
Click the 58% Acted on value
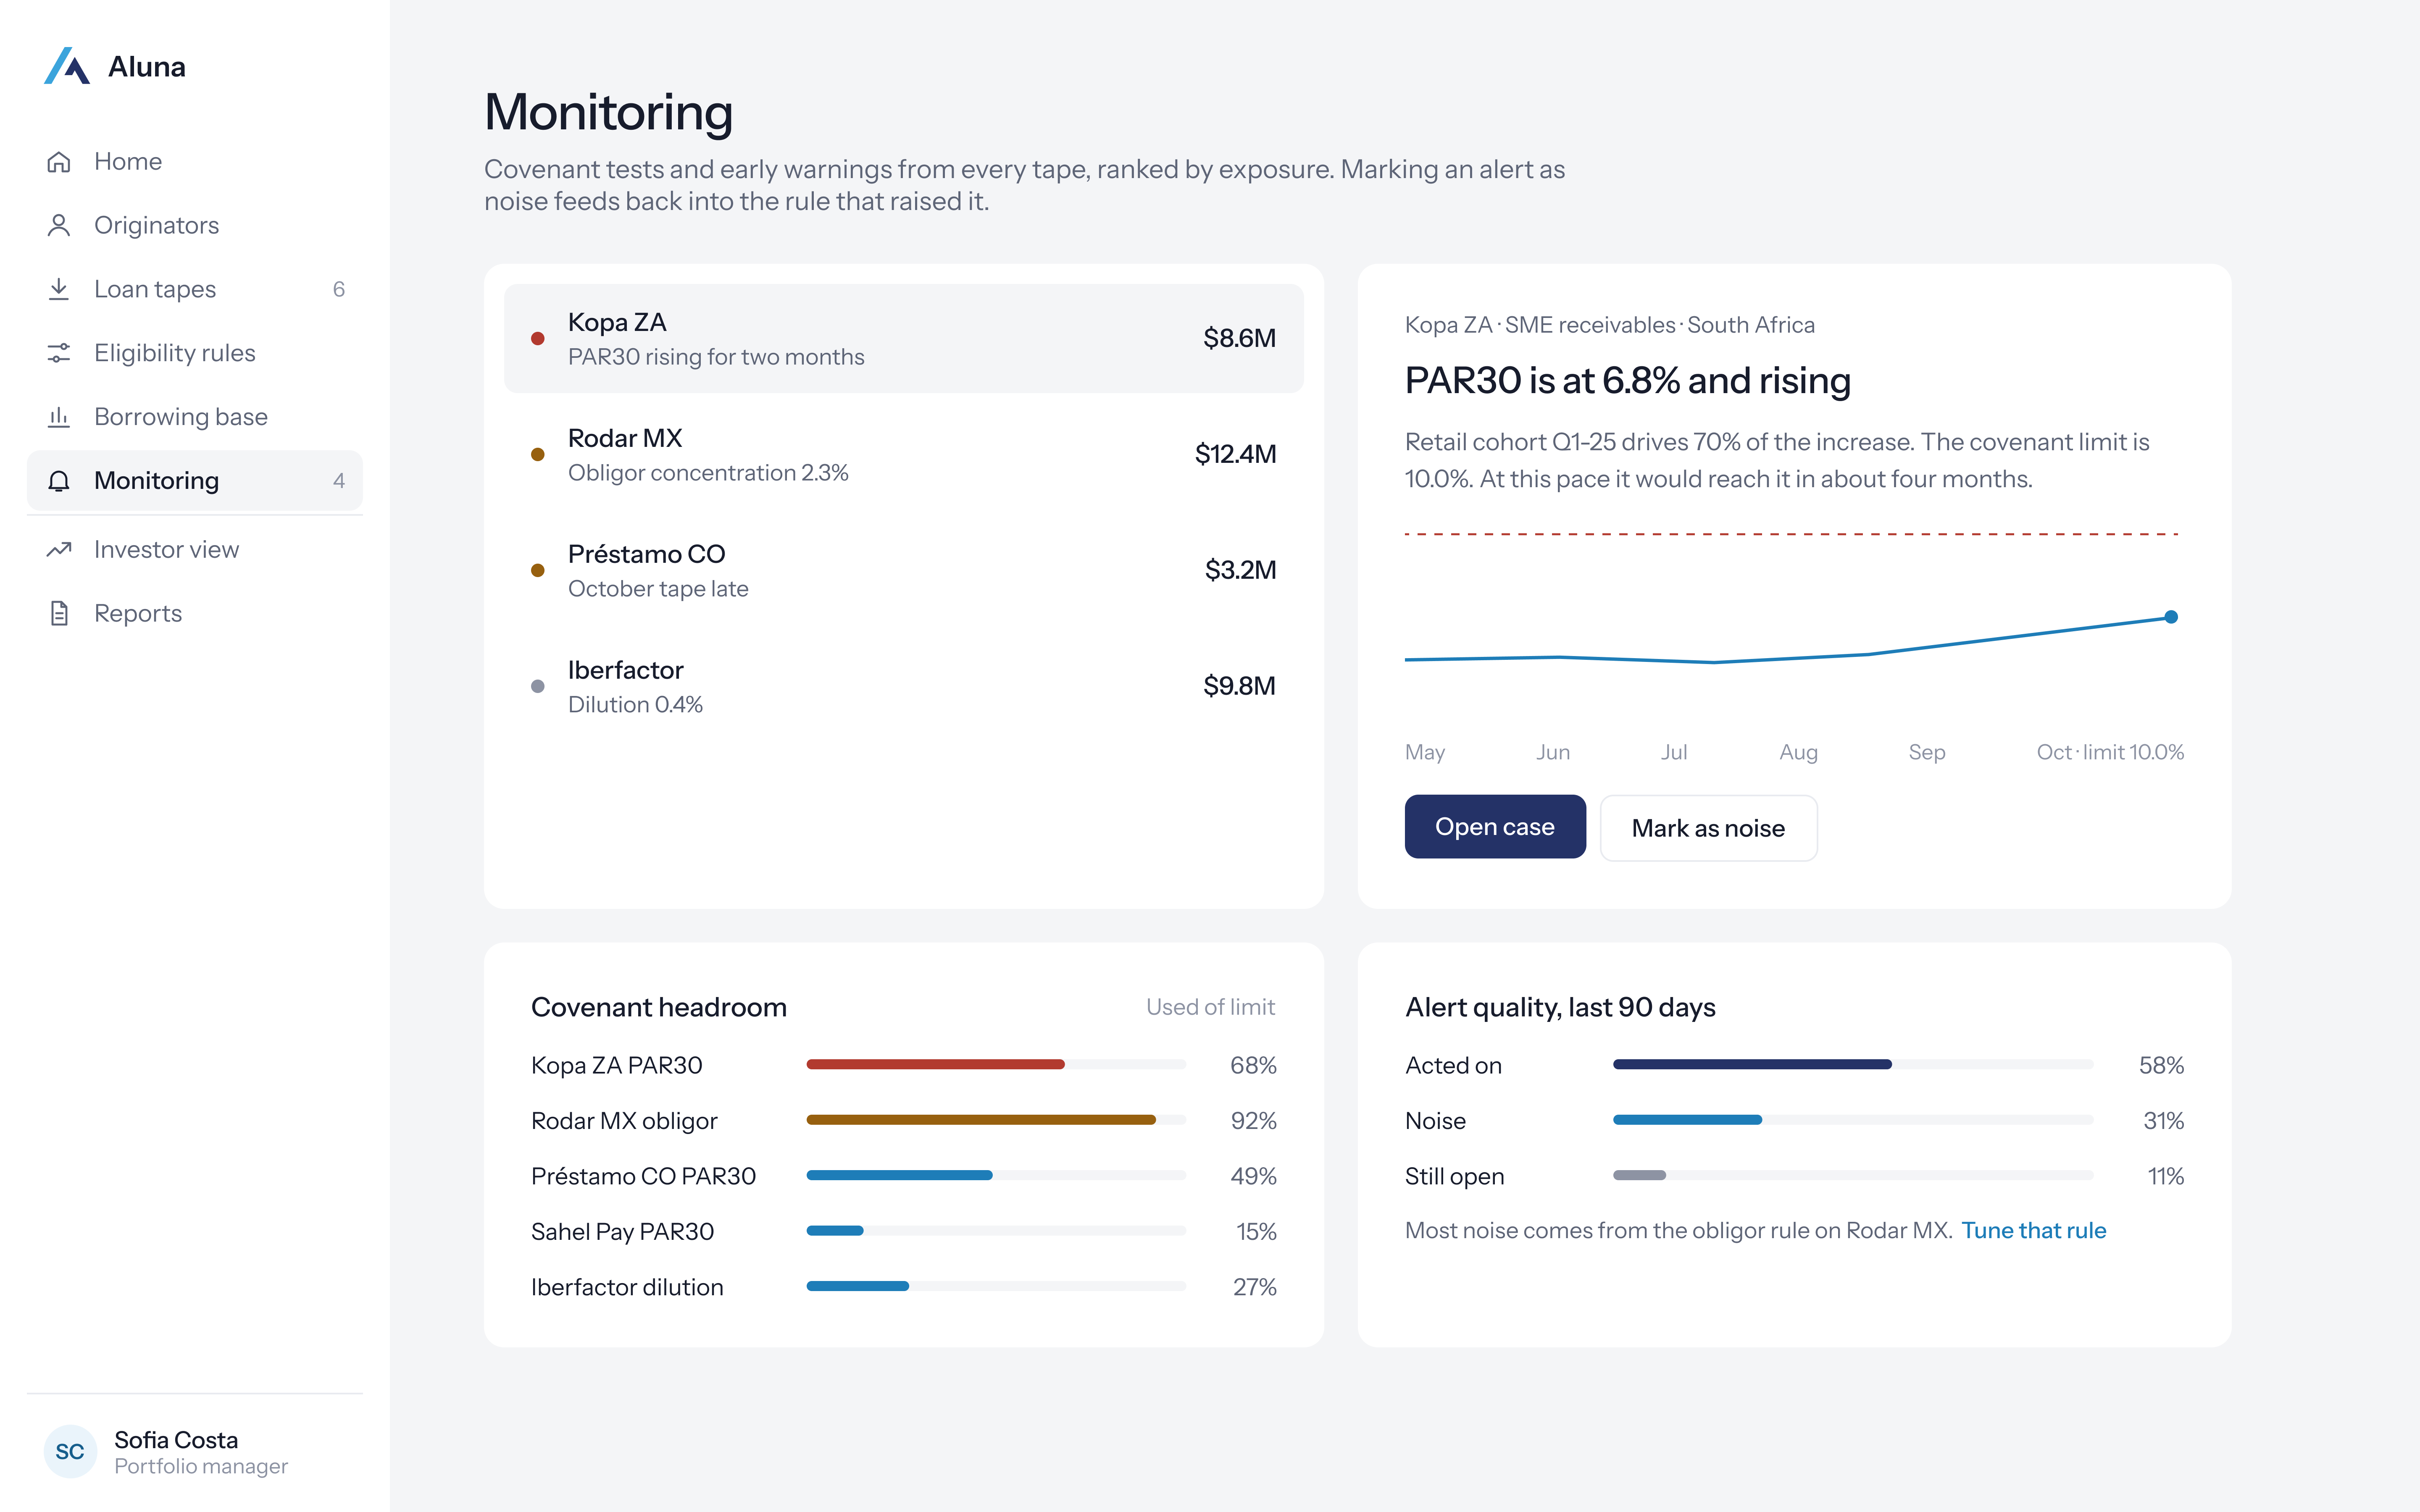point(2161,1065)
